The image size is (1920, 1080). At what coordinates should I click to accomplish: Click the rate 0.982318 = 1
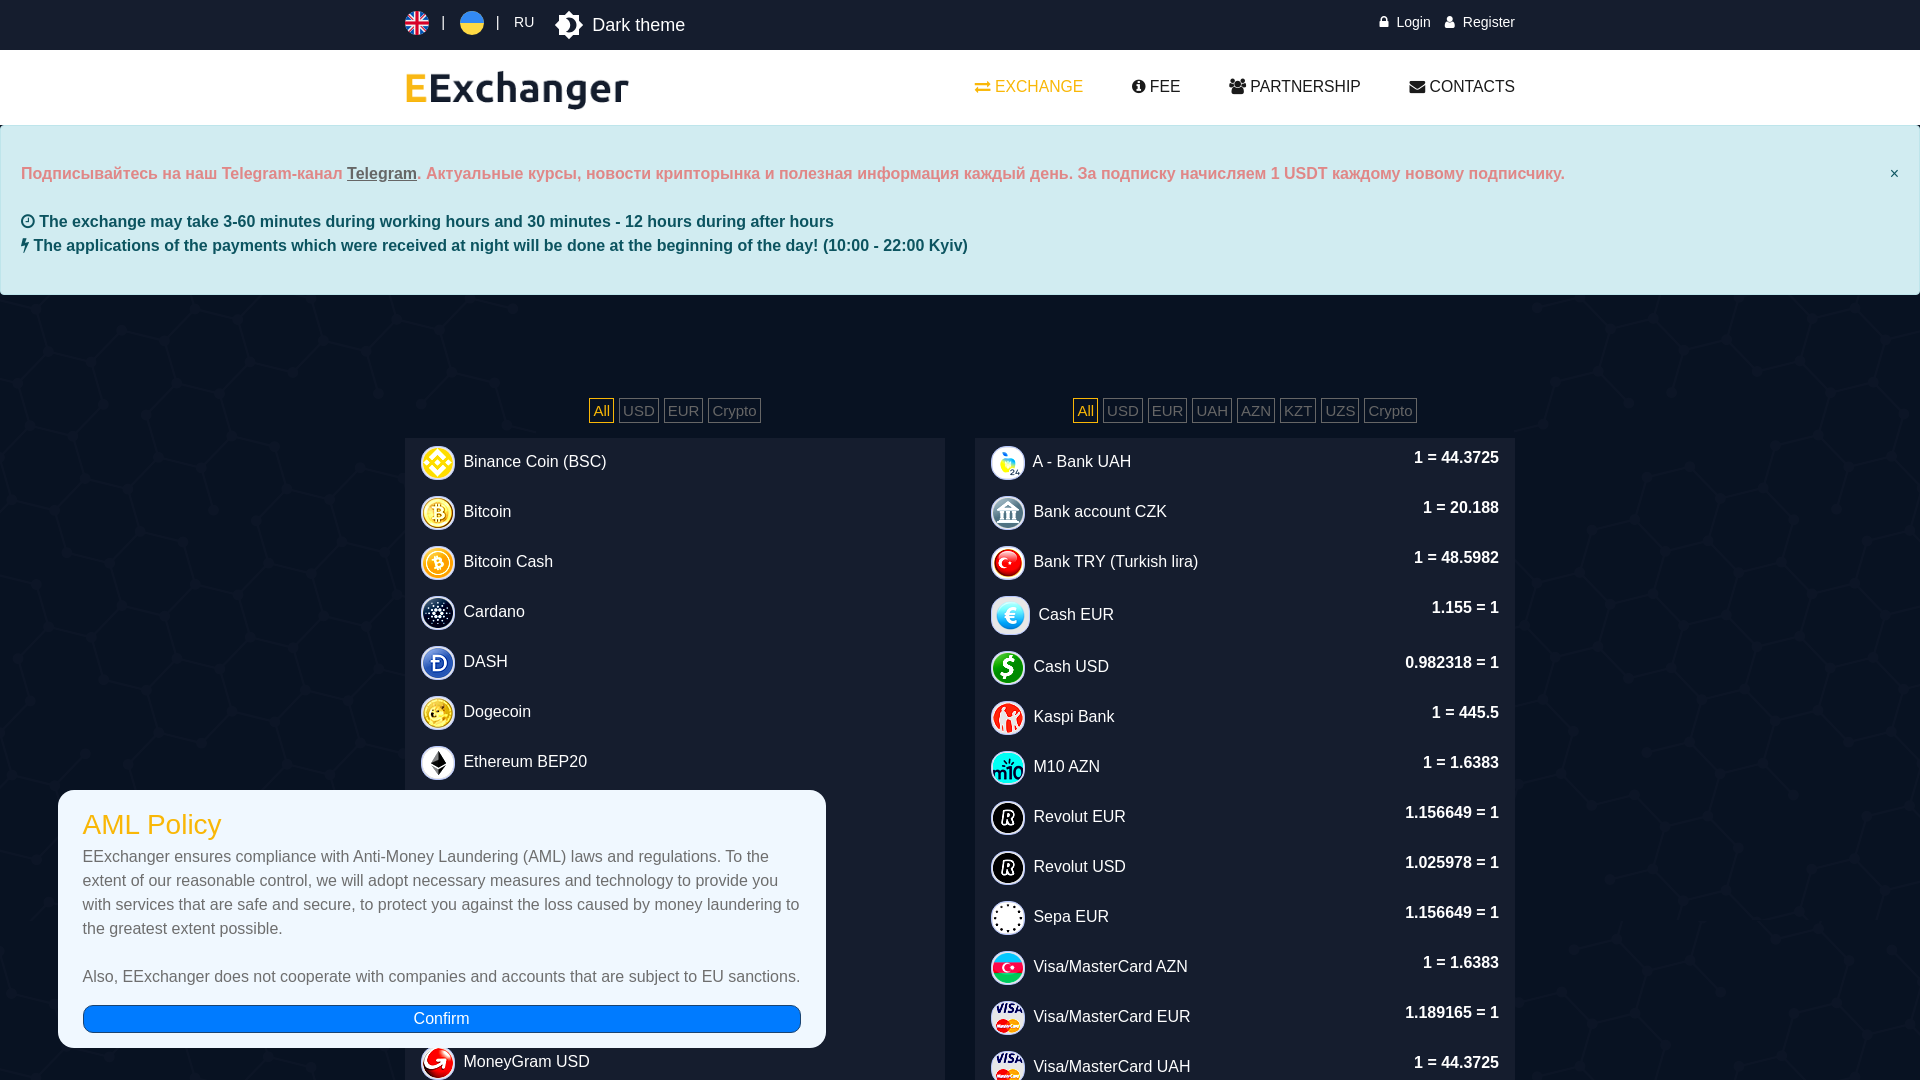pos(1452,663)
